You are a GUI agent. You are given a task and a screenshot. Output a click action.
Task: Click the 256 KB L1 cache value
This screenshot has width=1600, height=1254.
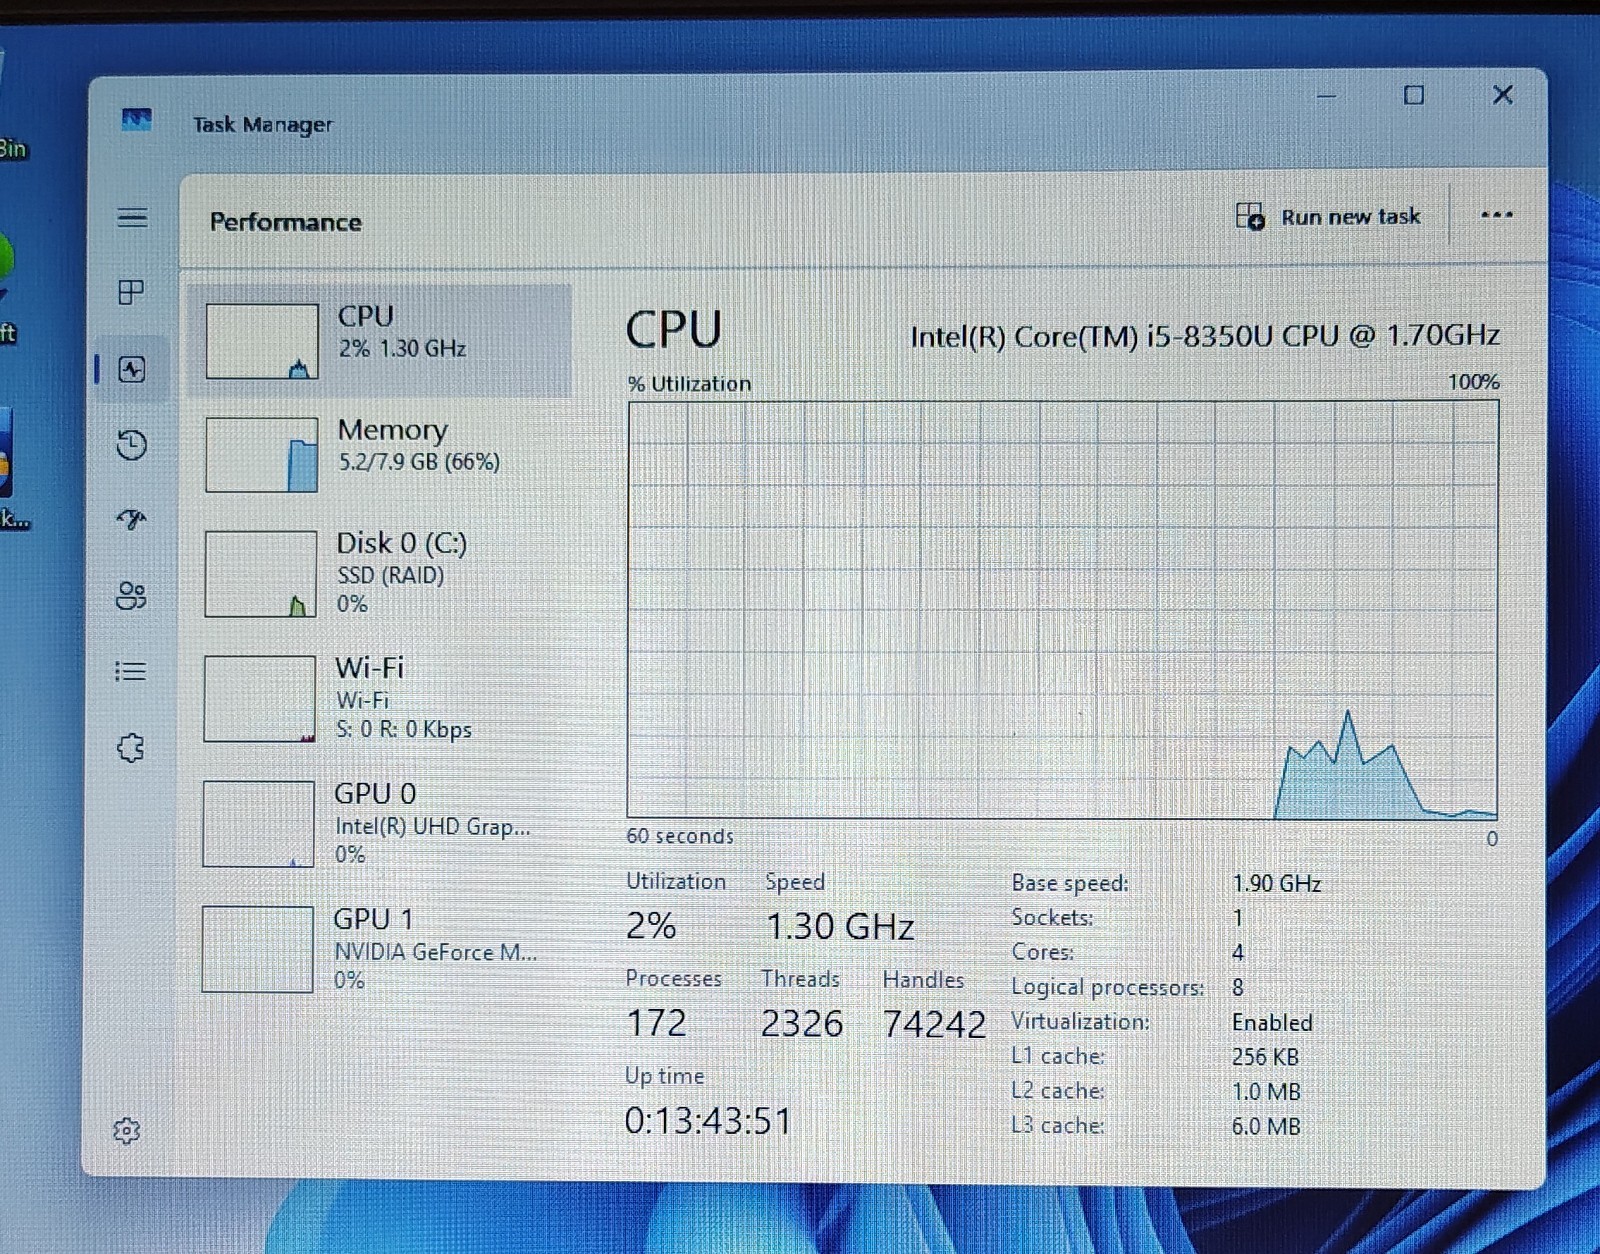[1265, 1057]
